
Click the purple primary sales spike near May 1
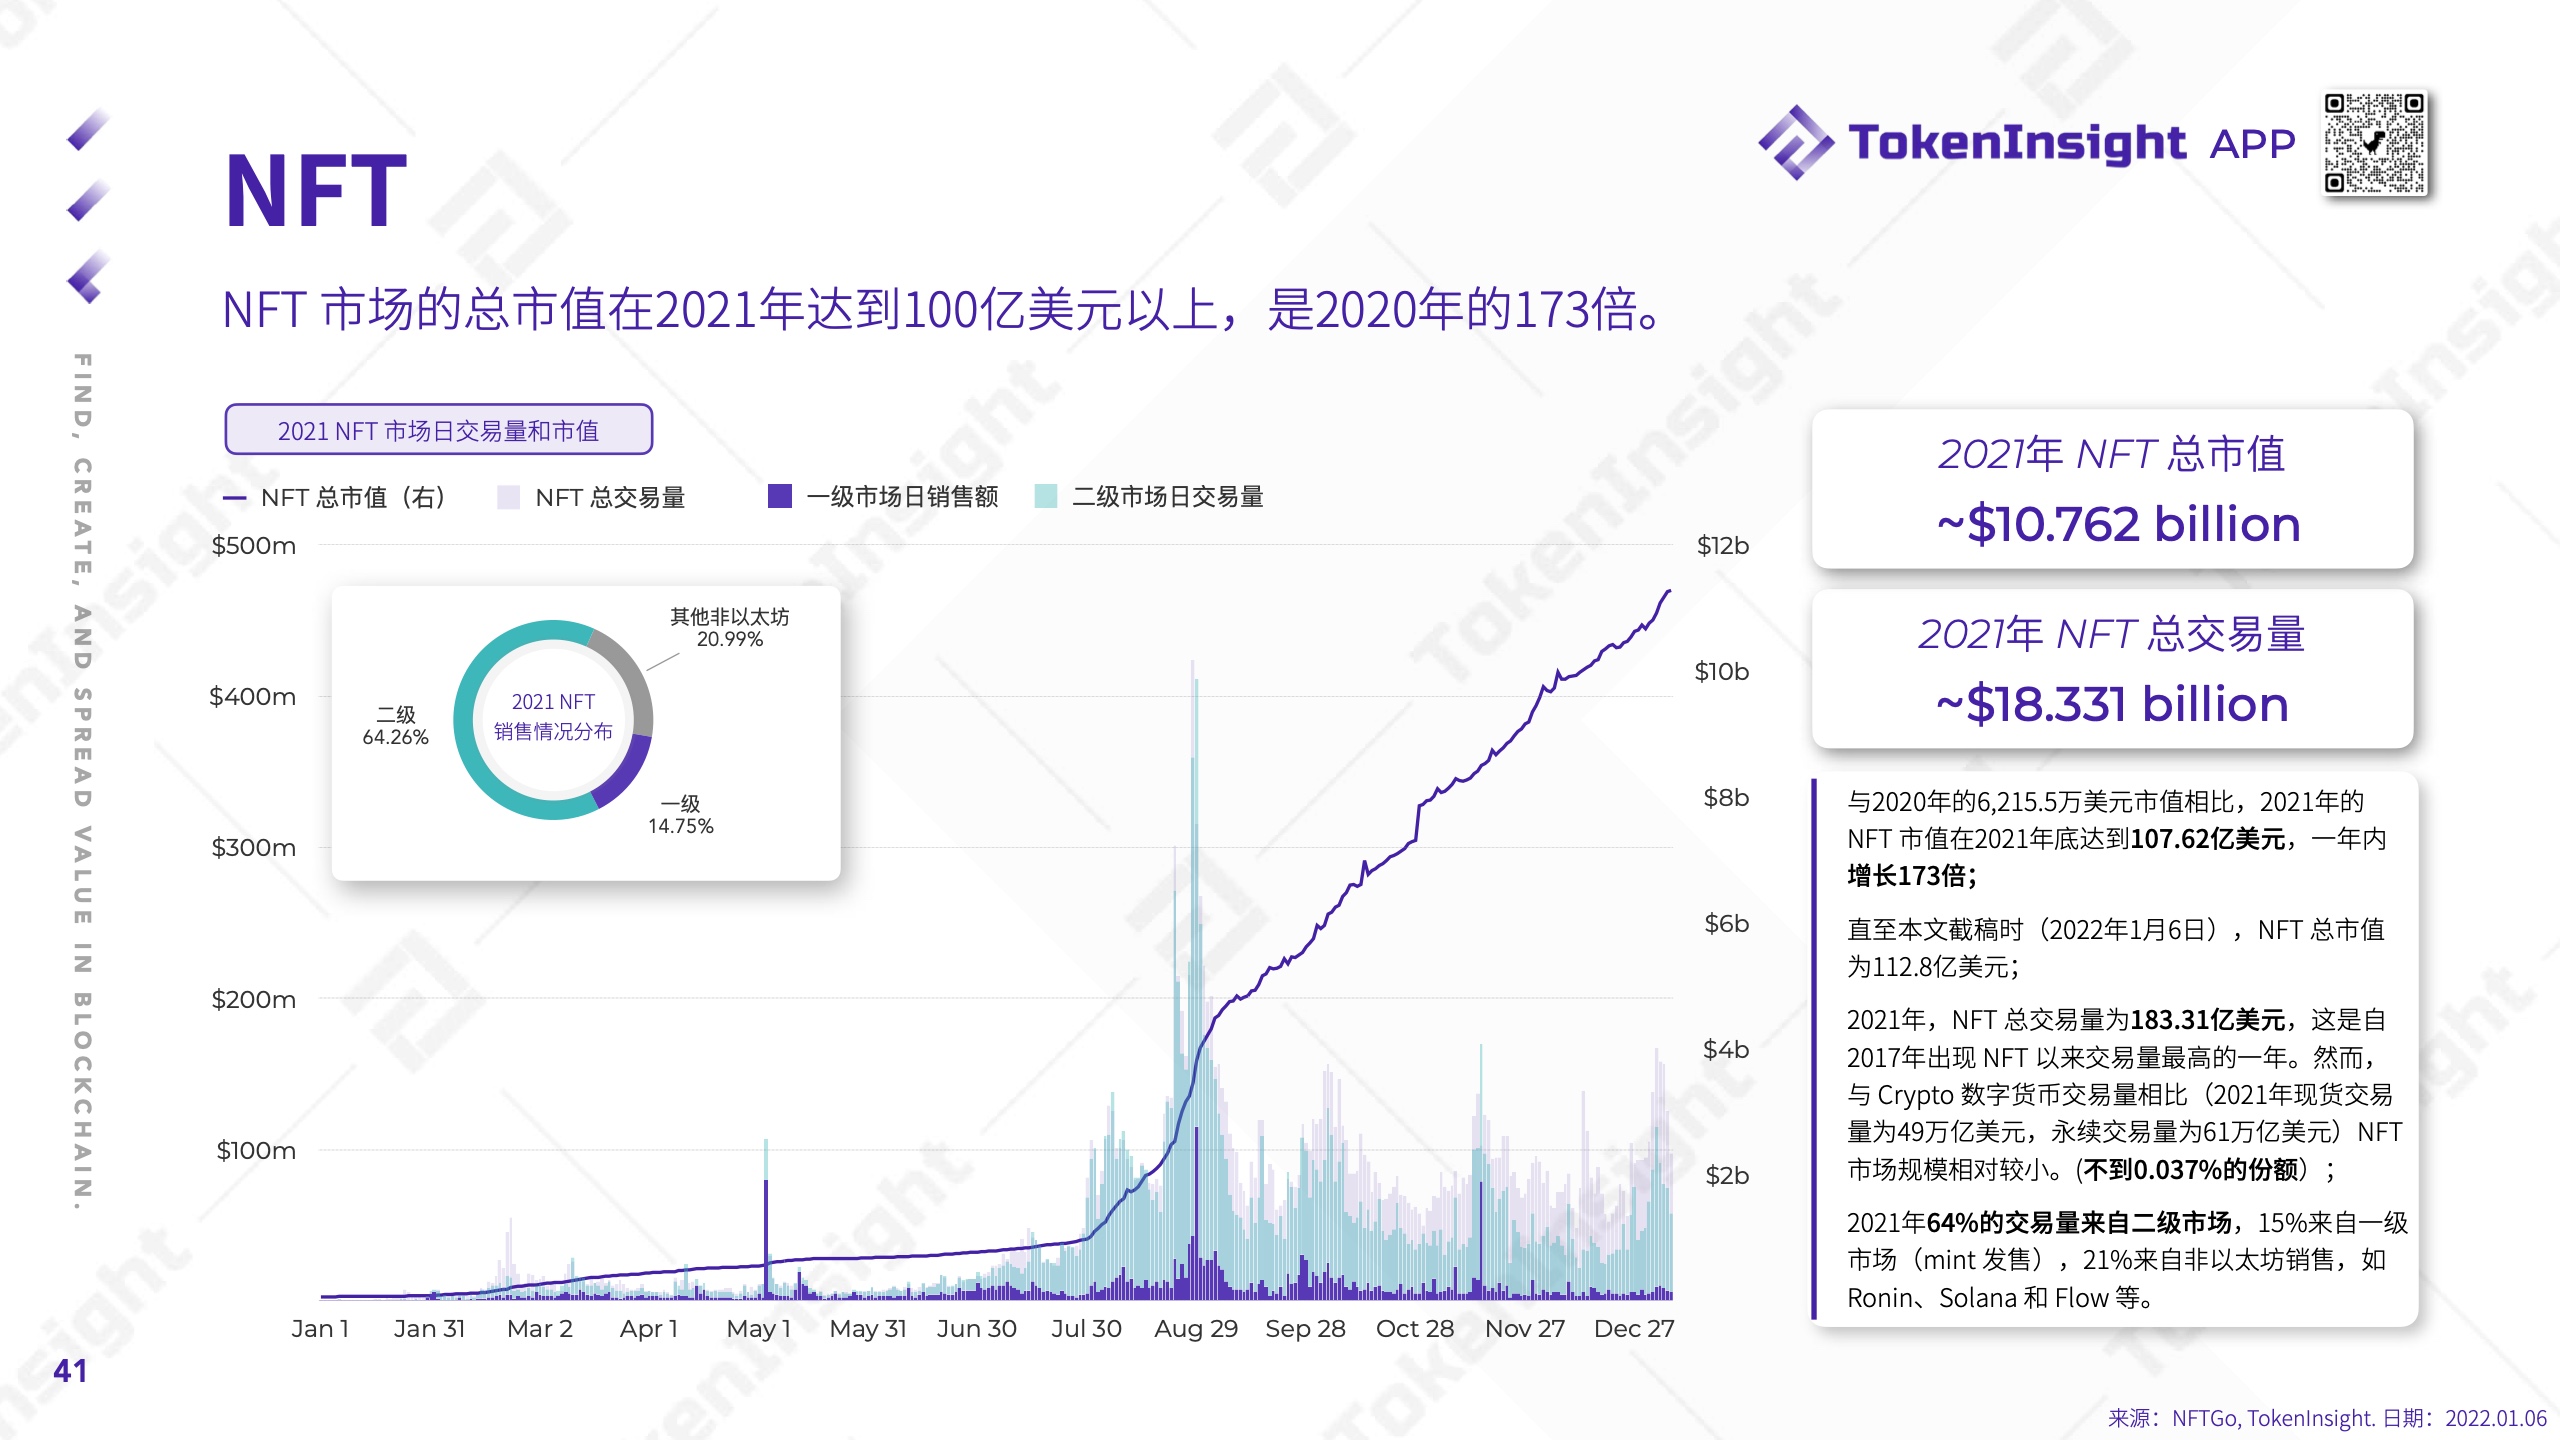[766, 1240]
